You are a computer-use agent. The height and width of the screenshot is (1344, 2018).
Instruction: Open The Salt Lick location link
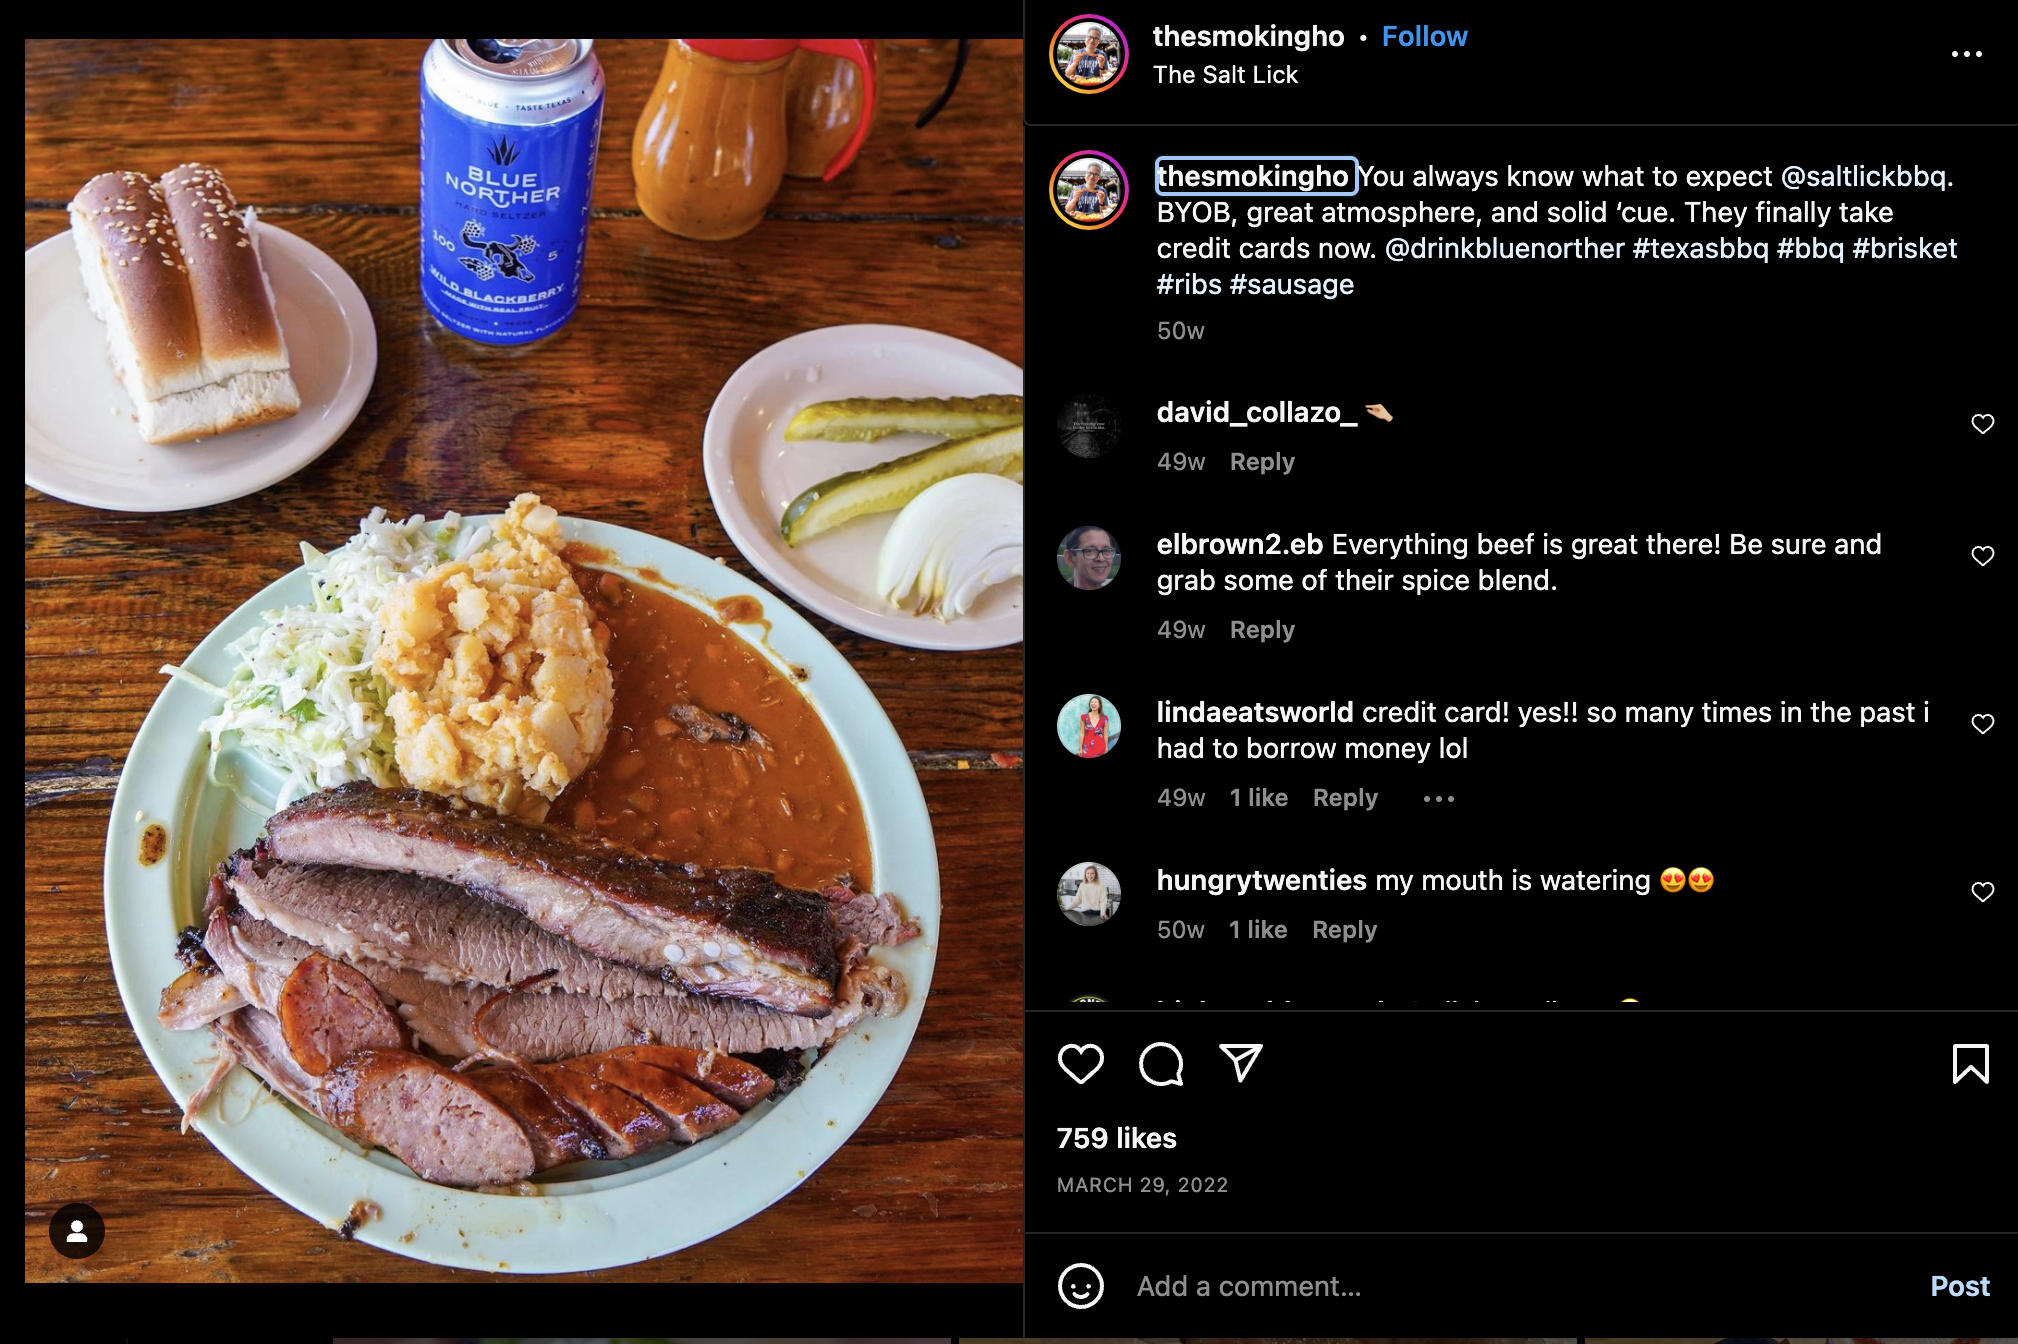point(1225,75)
